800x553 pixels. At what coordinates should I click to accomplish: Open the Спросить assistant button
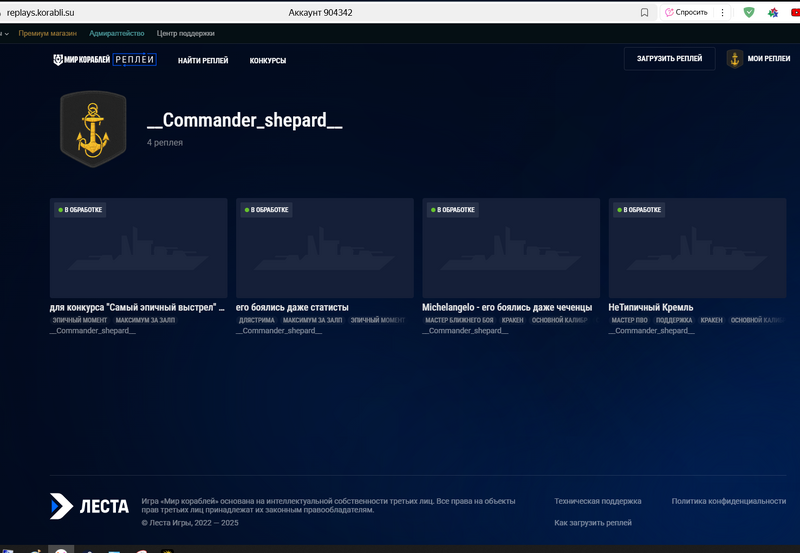(686, 12)
